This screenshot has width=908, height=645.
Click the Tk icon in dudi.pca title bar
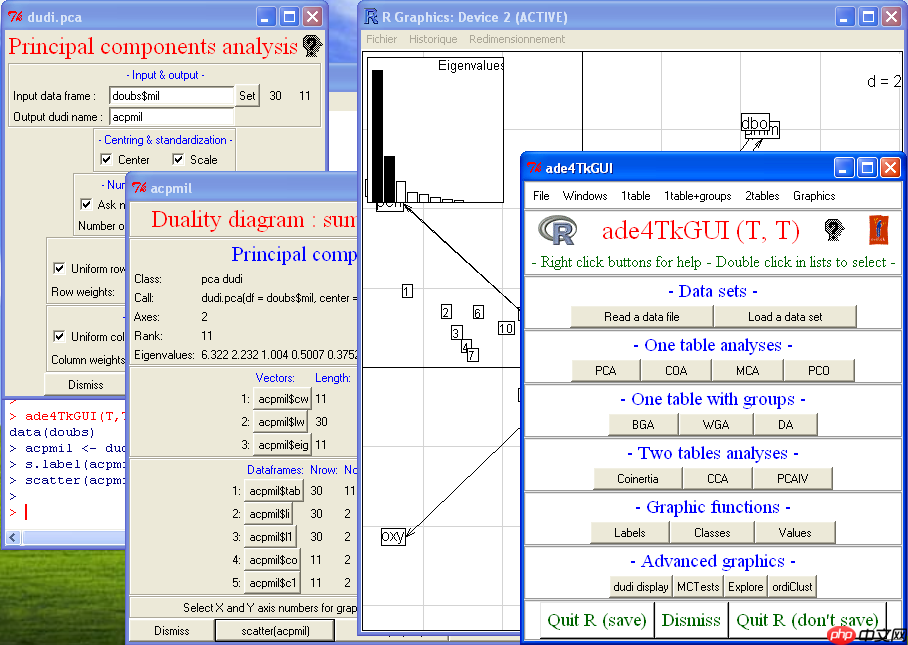click(15, 17)
